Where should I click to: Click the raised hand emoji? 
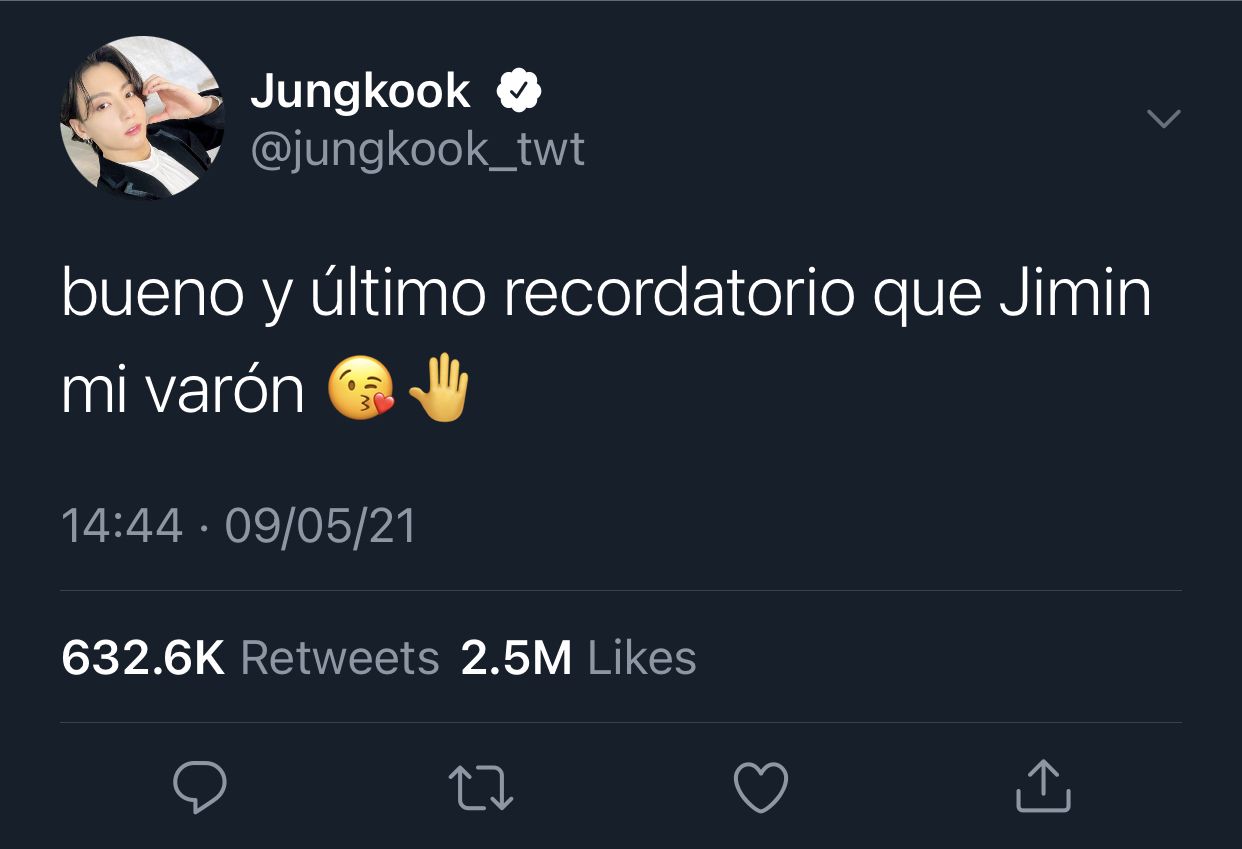(x=438, y=390)
